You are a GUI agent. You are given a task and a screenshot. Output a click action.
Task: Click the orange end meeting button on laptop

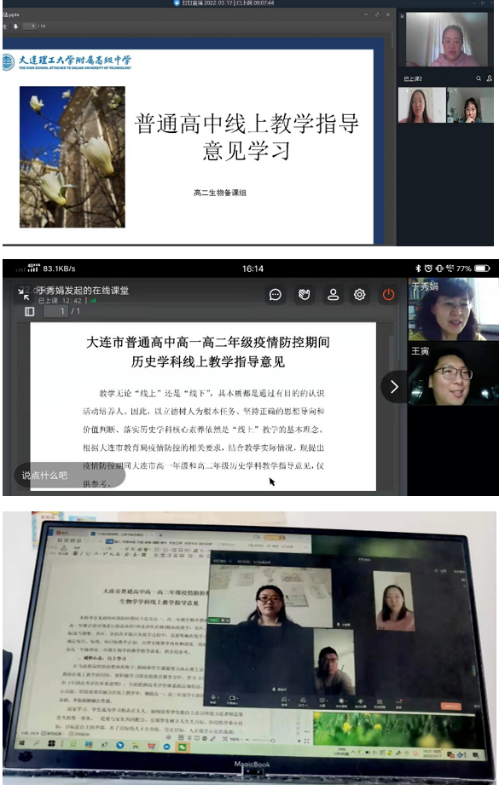coord(450,706)
